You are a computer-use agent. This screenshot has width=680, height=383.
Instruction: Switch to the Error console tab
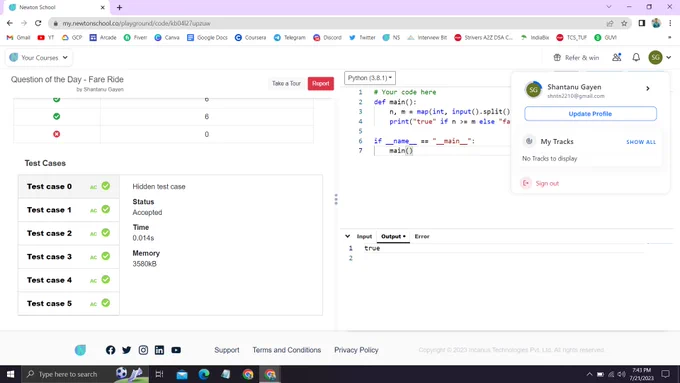422,236
